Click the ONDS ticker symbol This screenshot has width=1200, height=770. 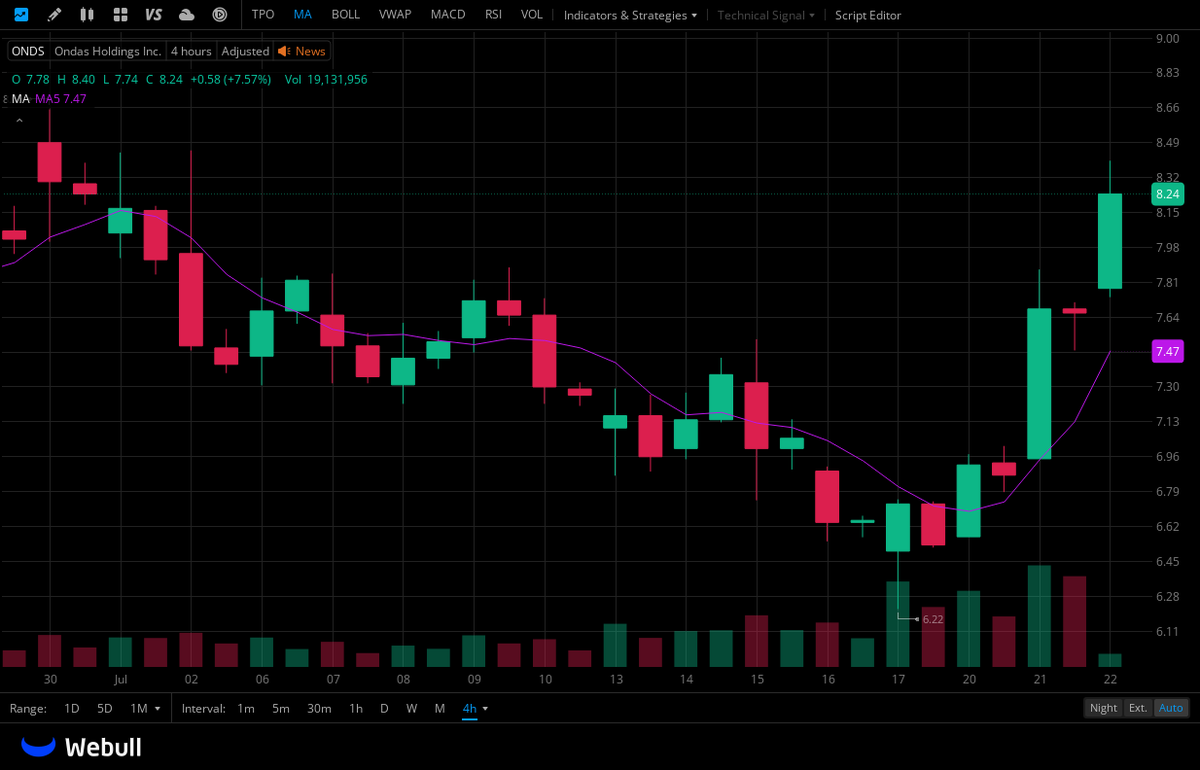[x=28, y=51]
